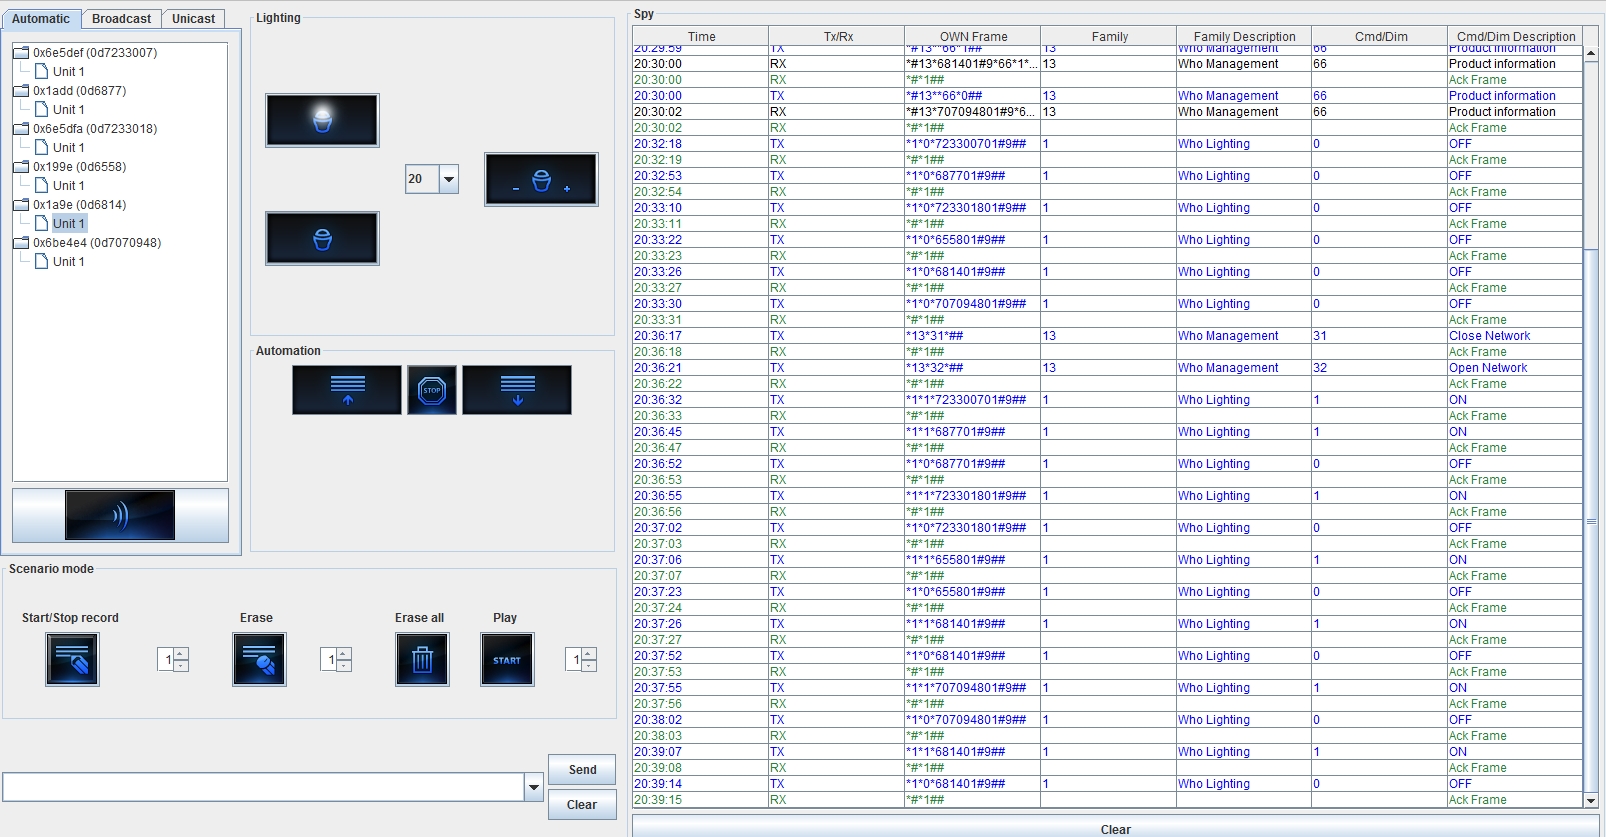
Task: Click frame *1*1*707094801#9## at 20:37:55
Action: click(x=973, y=688)
